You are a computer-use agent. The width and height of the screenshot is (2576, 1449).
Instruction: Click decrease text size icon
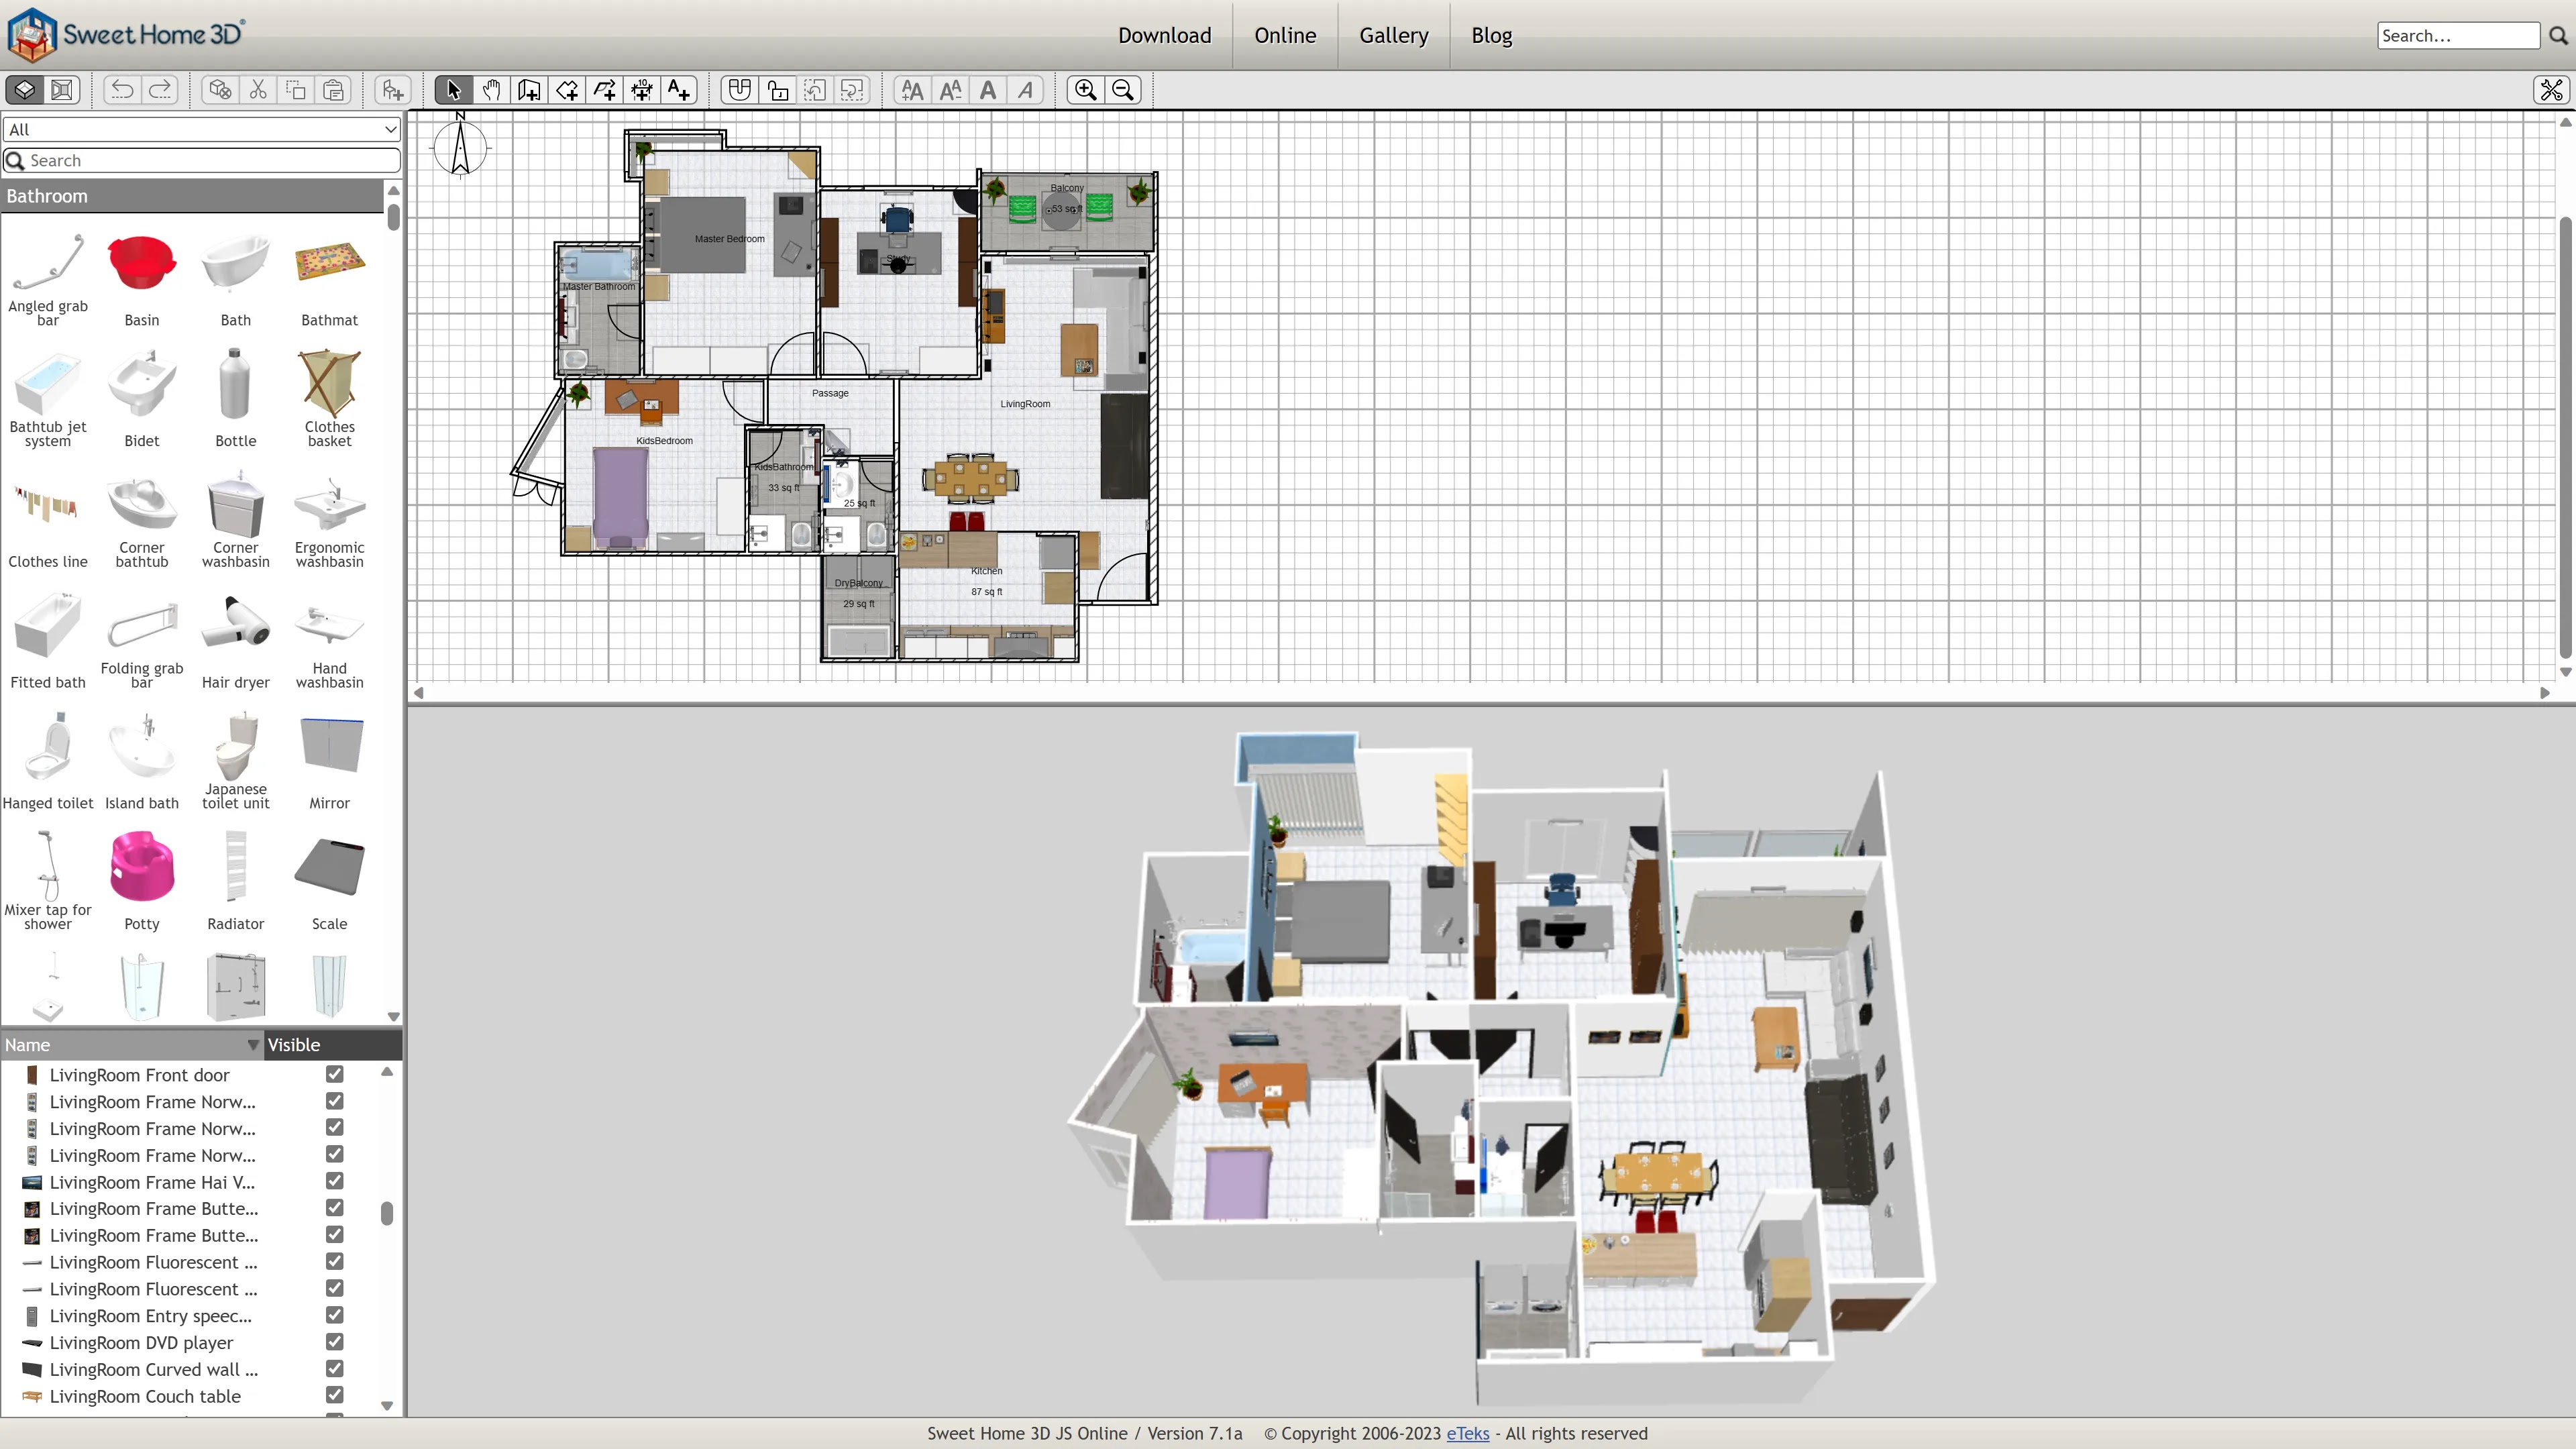[x=950, y=90]
